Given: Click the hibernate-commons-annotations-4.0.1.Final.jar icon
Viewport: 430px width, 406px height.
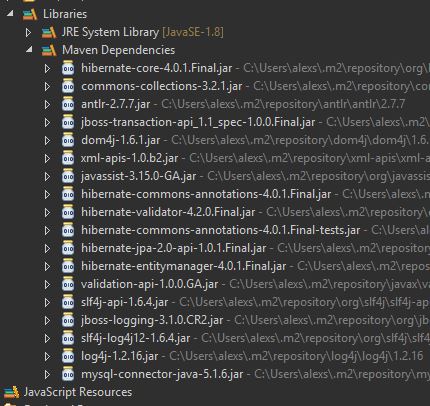Looking at the screenshot, I should pos(68,194).
